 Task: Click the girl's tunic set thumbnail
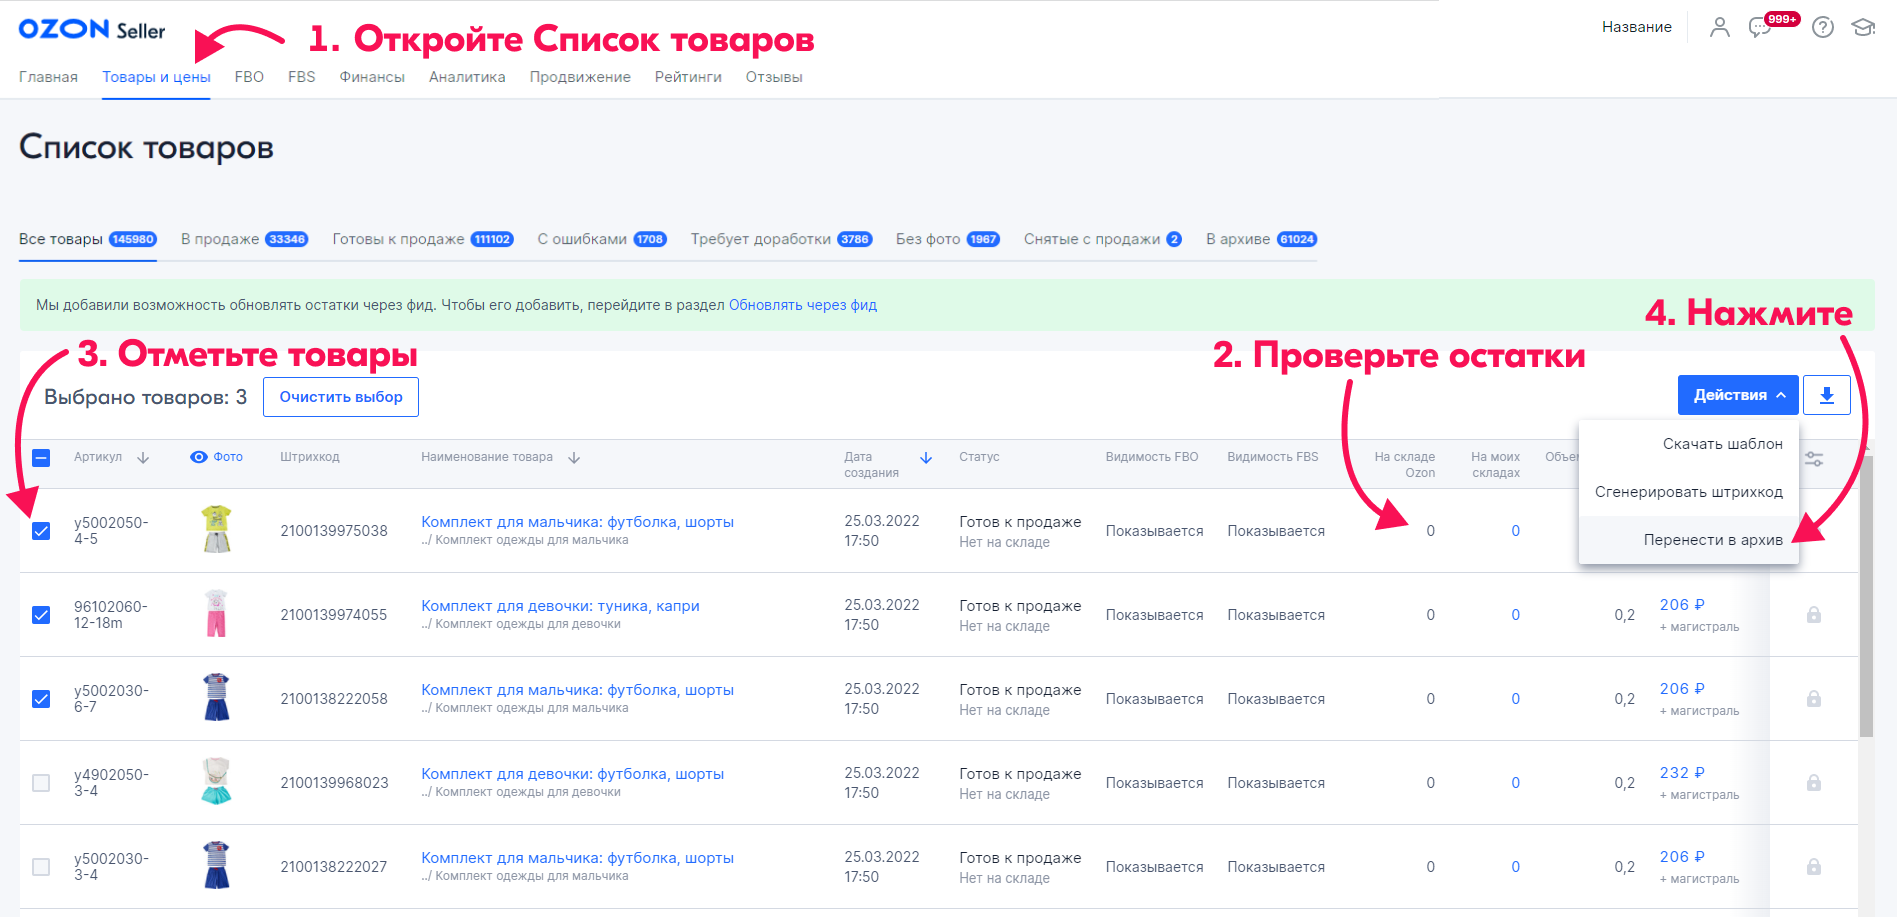coord(216,614)
